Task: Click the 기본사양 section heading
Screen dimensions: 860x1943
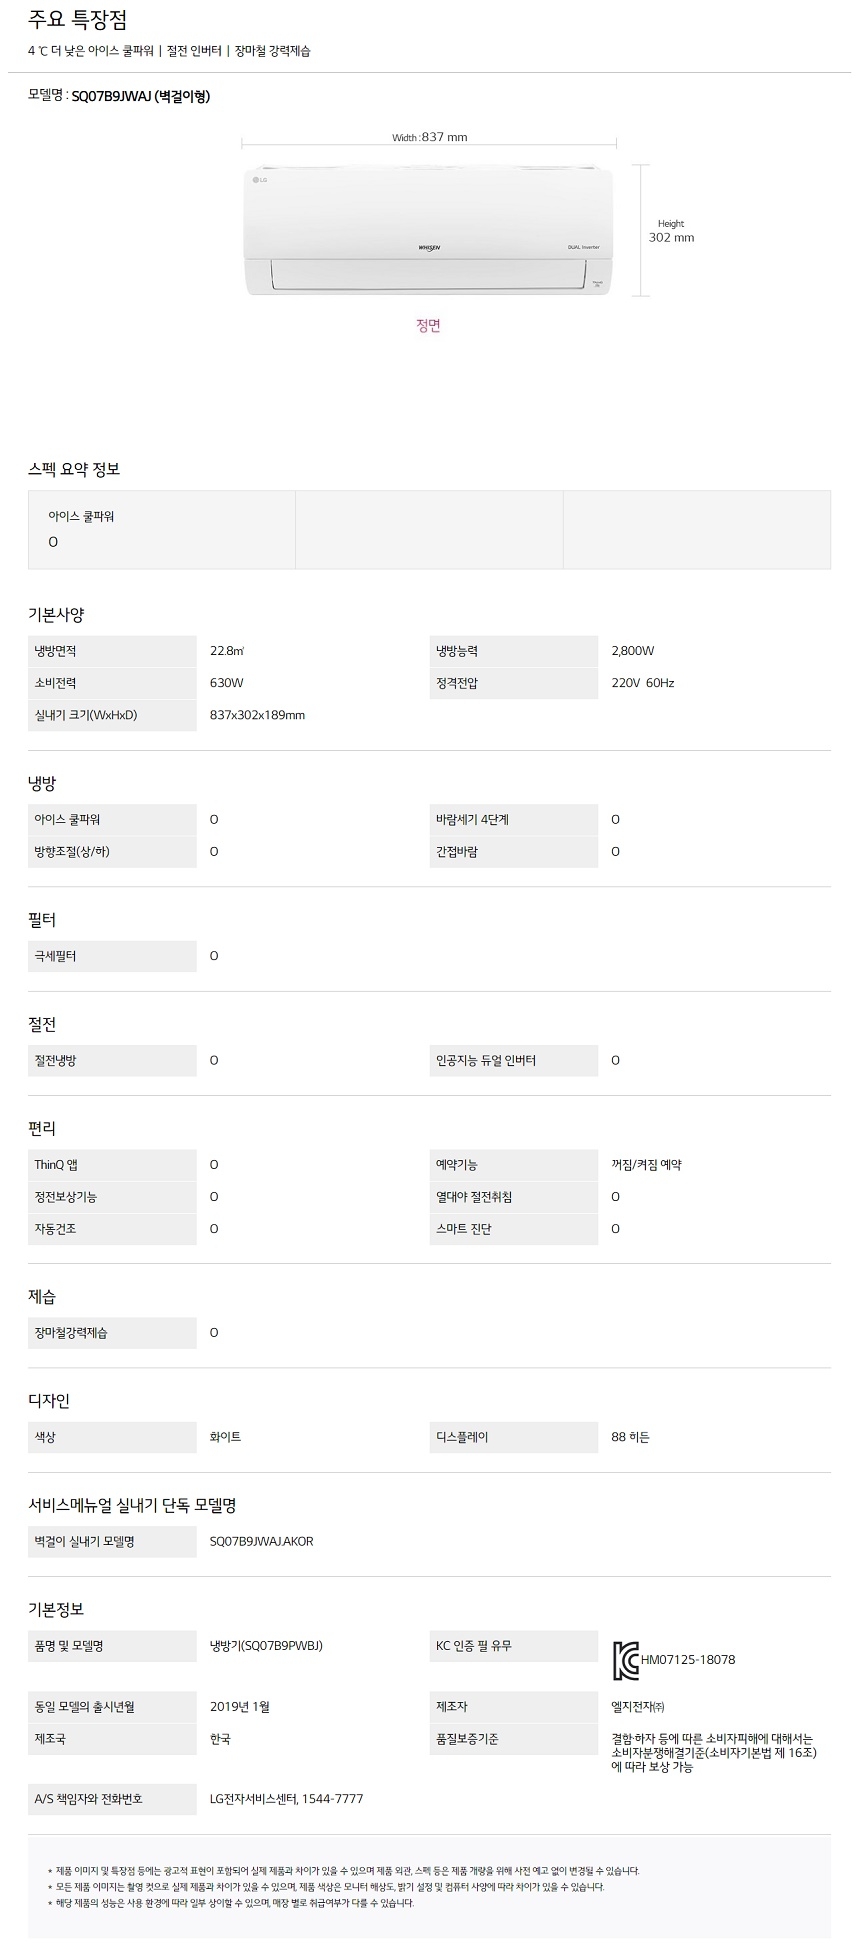Action: click(x=56, y=615)
